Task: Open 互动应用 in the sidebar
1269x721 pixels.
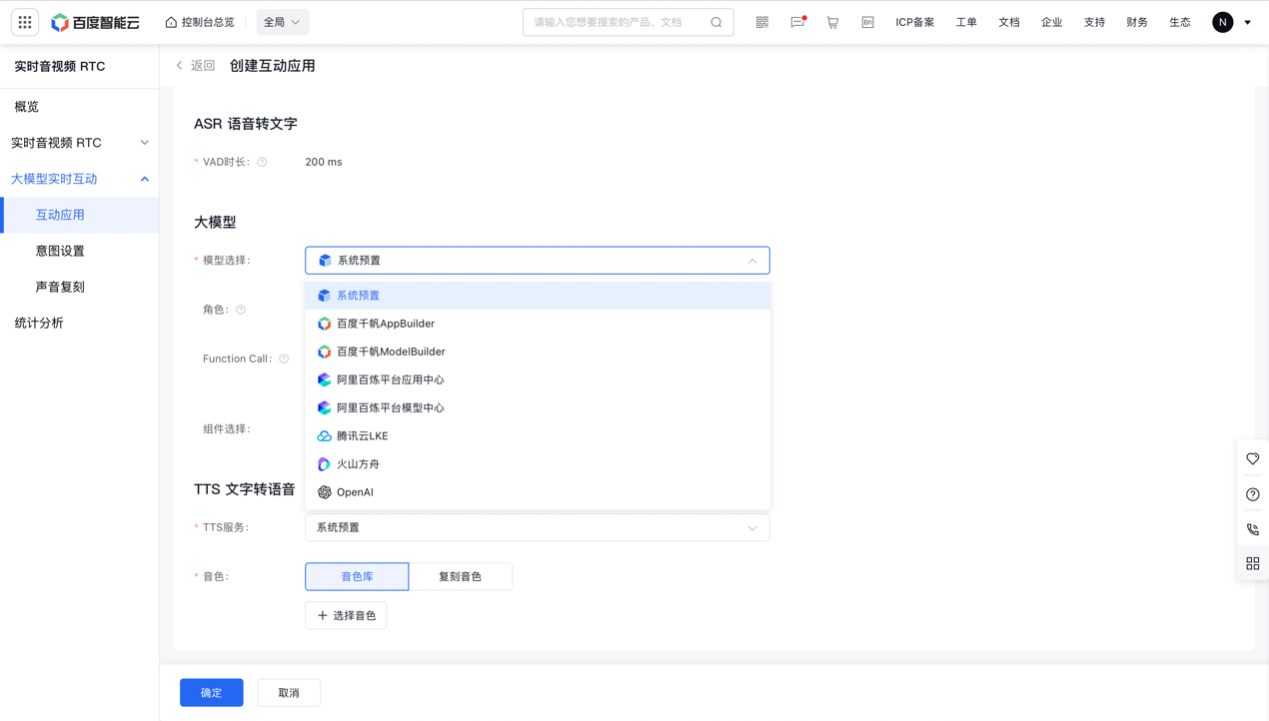Action: [79, 215]
